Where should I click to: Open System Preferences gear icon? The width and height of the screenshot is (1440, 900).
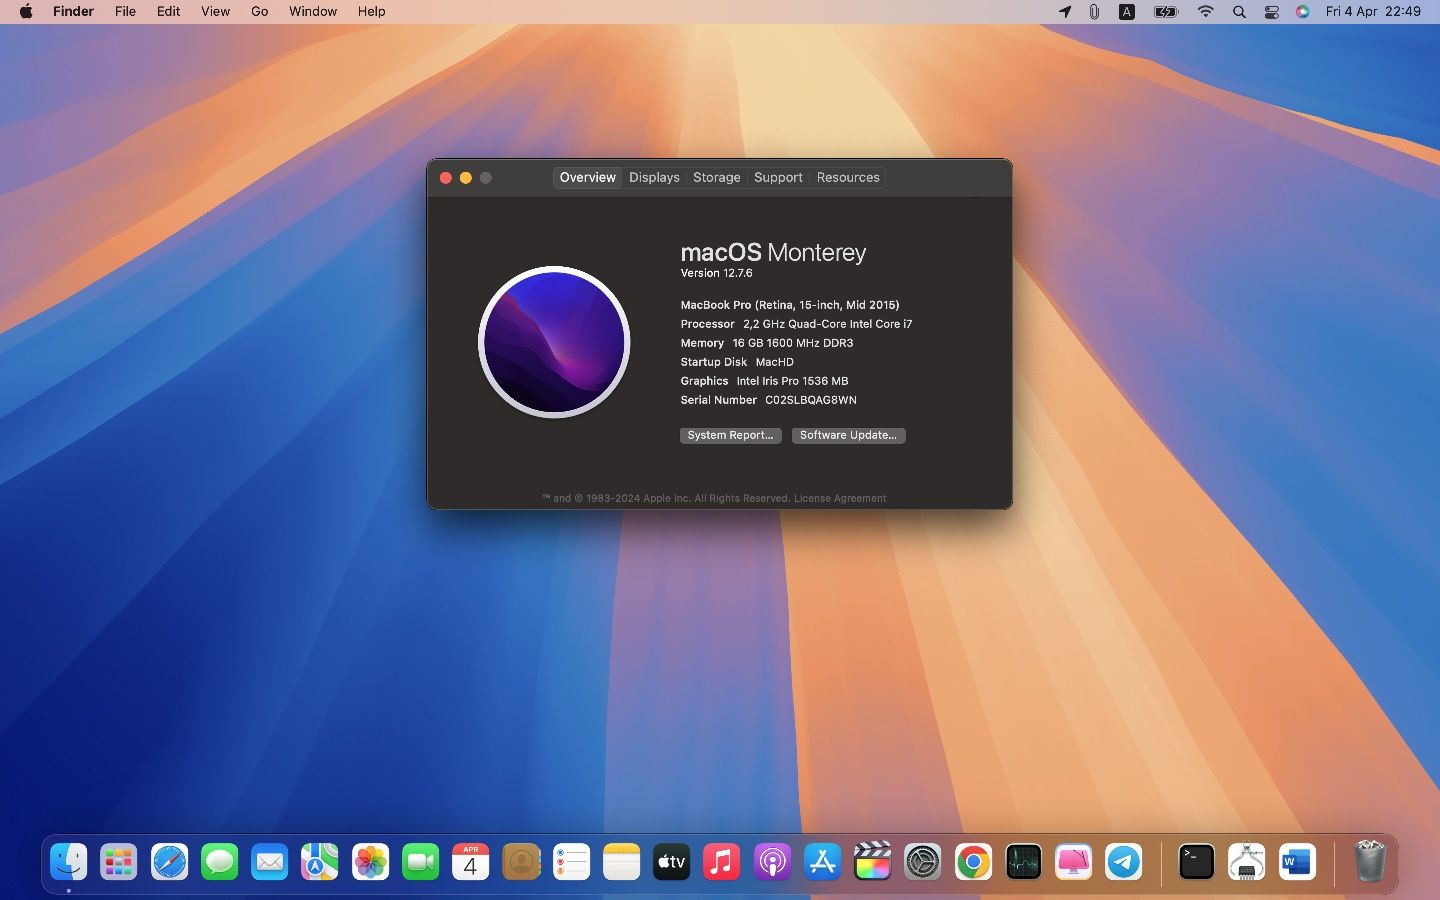(x=923, y=861)
